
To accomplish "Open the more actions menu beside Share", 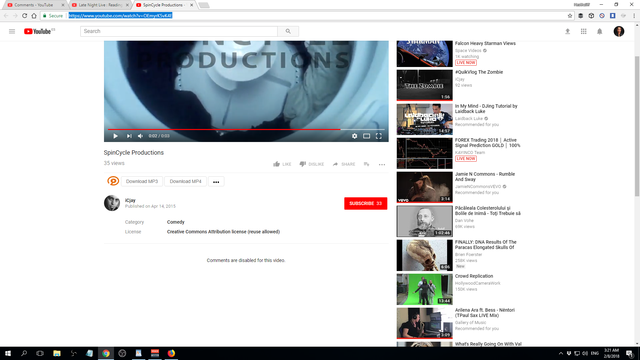I will (x=382, y=164).
